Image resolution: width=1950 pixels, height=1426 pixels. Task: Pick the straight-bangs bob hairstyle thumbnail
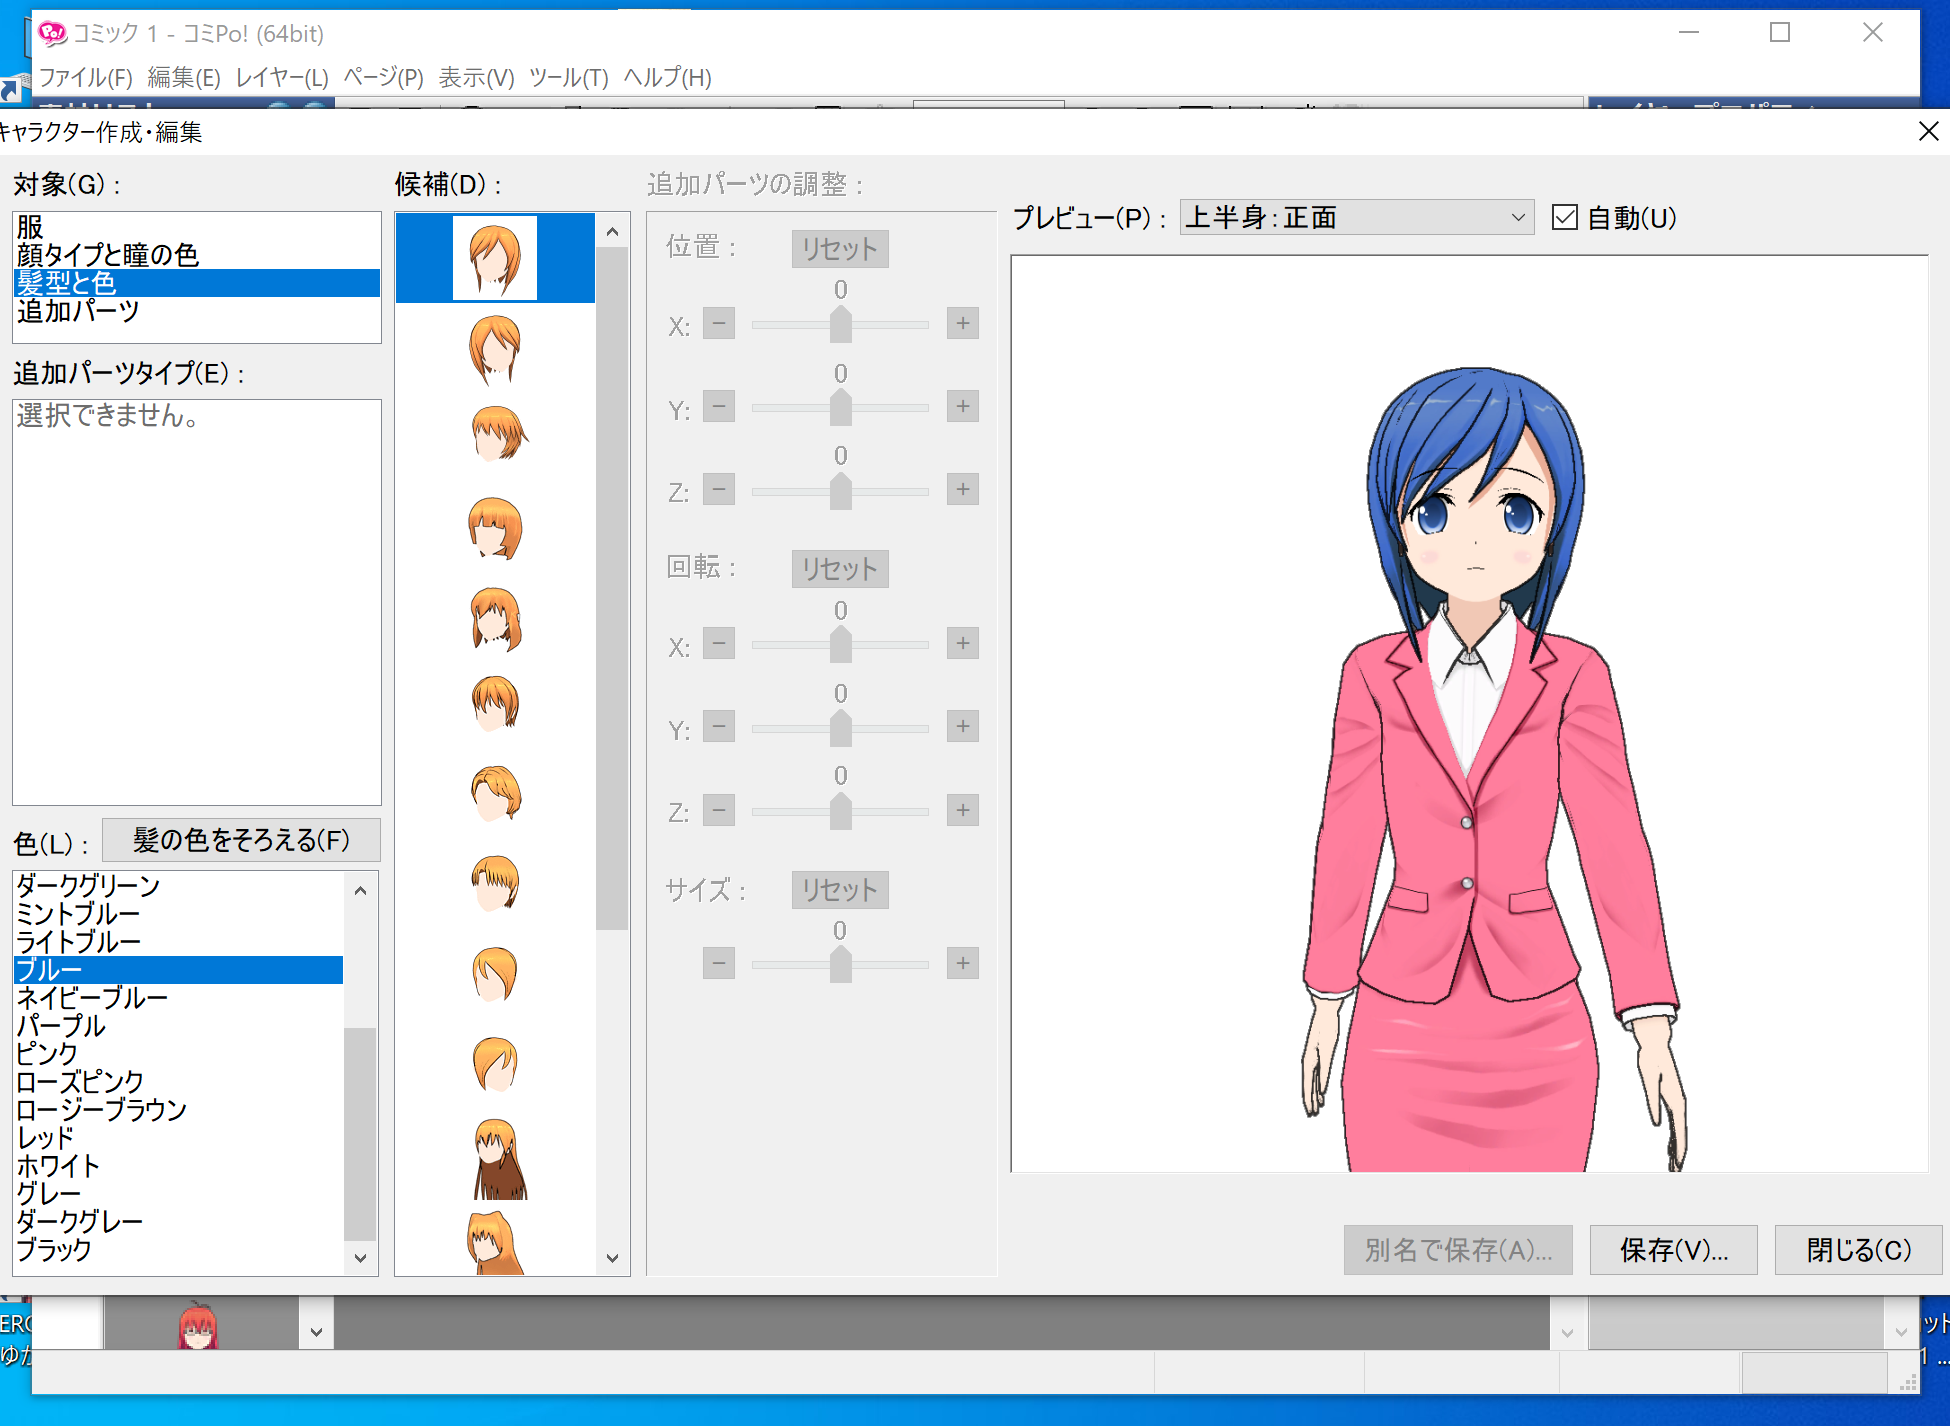click(495, 527)
